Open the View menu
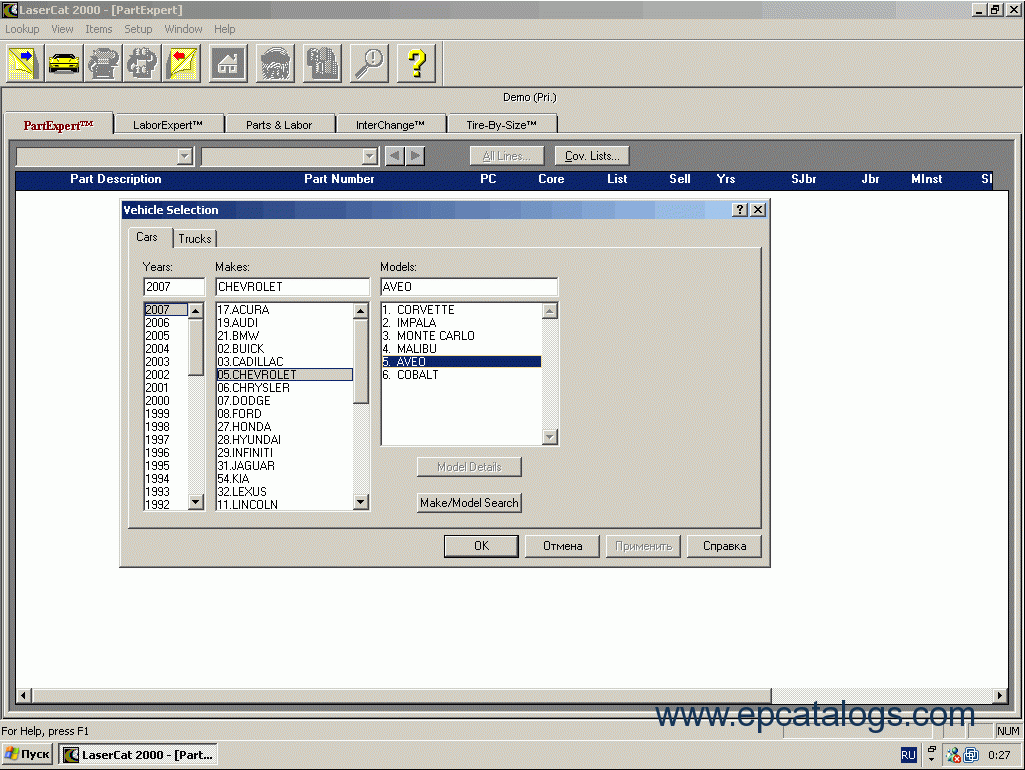 (62, 29)
